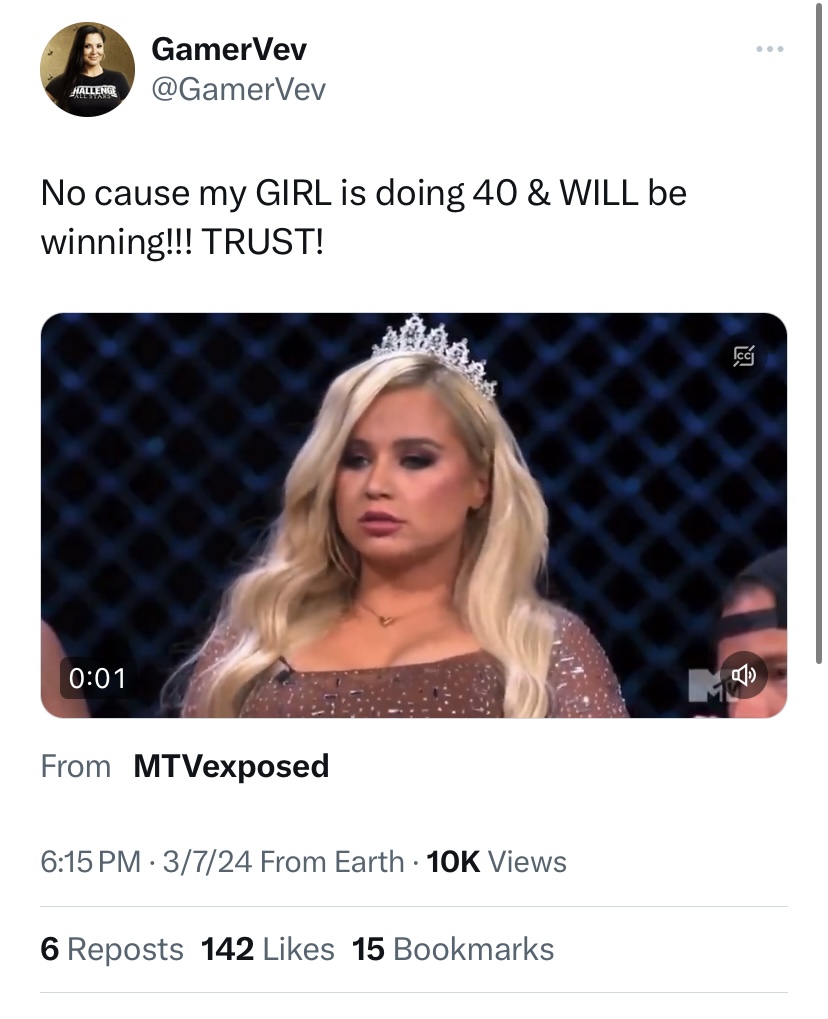
Task: Toggle closed captions on the video
Action: click(744, 356)
